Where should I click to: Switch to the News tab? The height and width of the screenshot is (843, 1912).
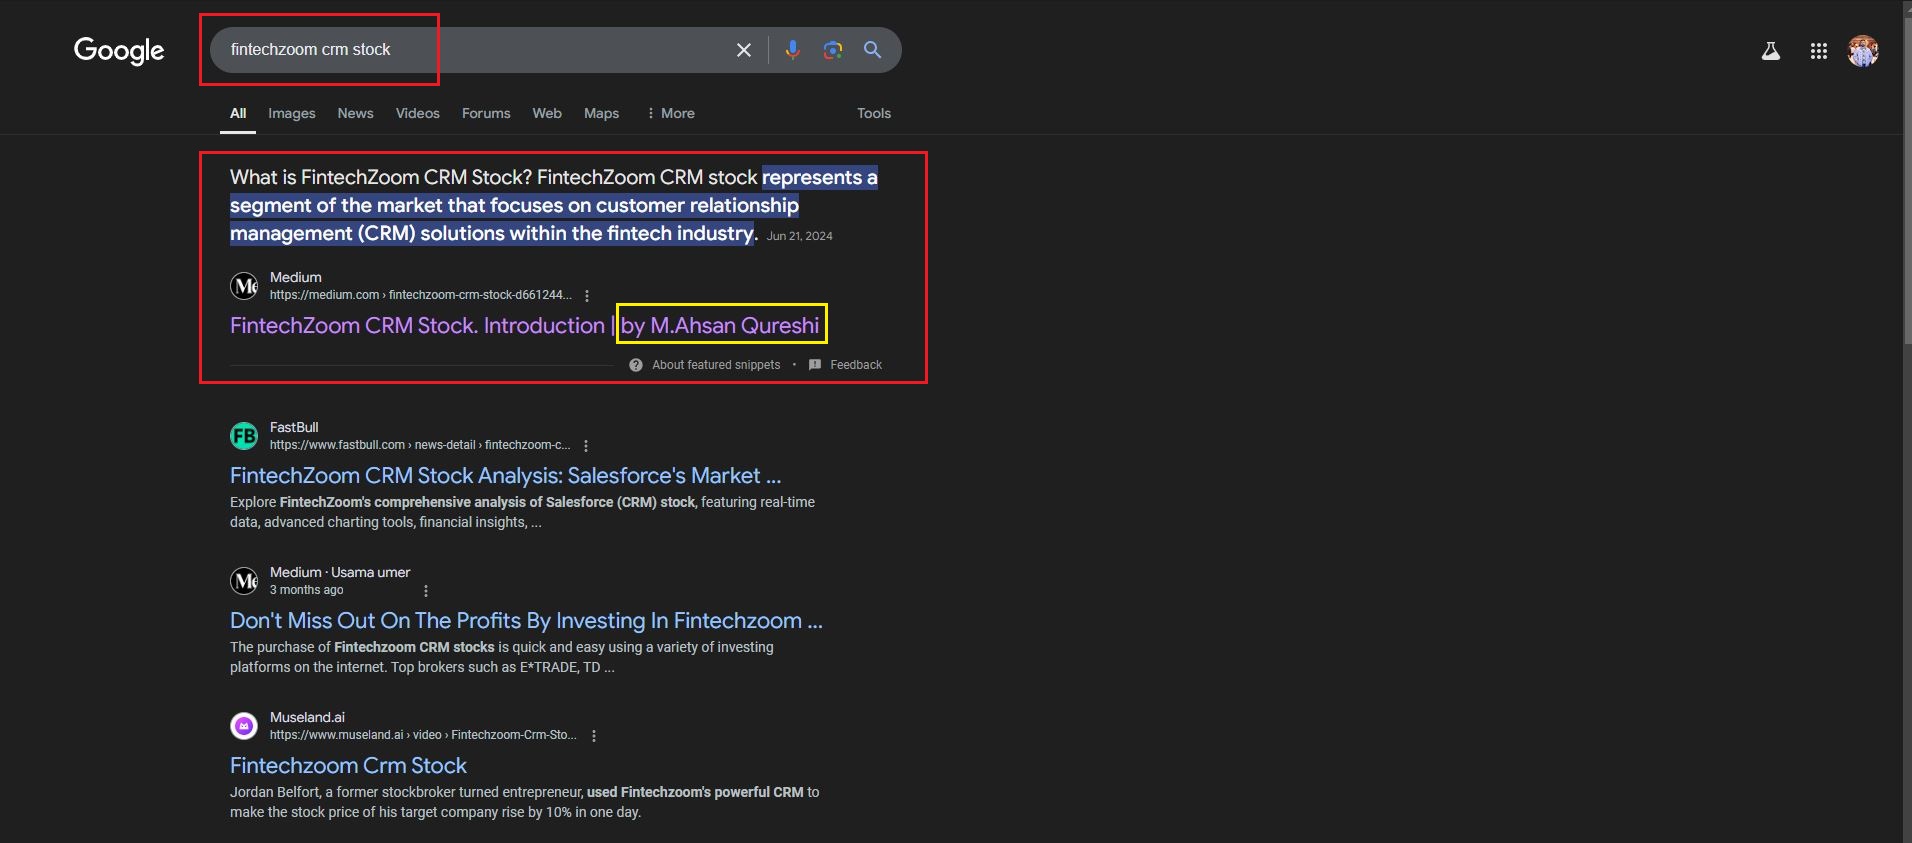(355, 113)
